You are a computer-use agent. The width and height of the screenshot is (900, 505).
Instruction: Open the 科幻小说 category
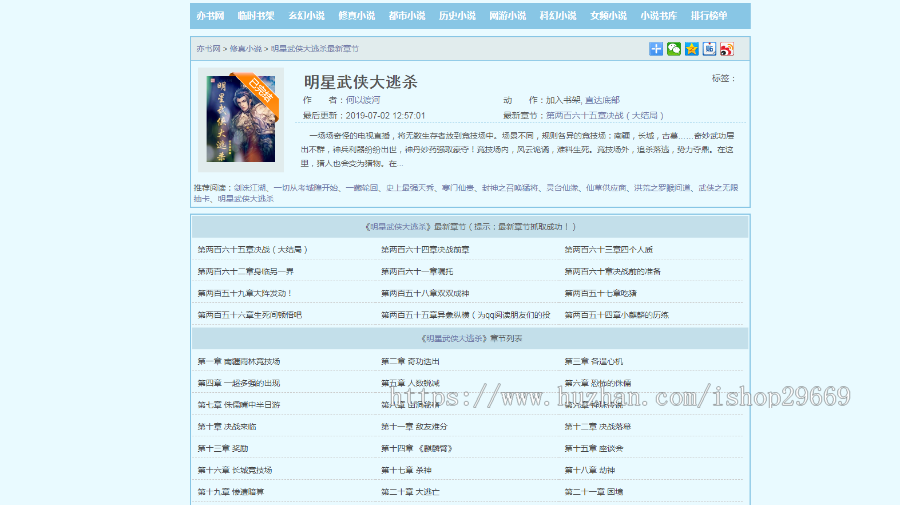tap(558, 16)
